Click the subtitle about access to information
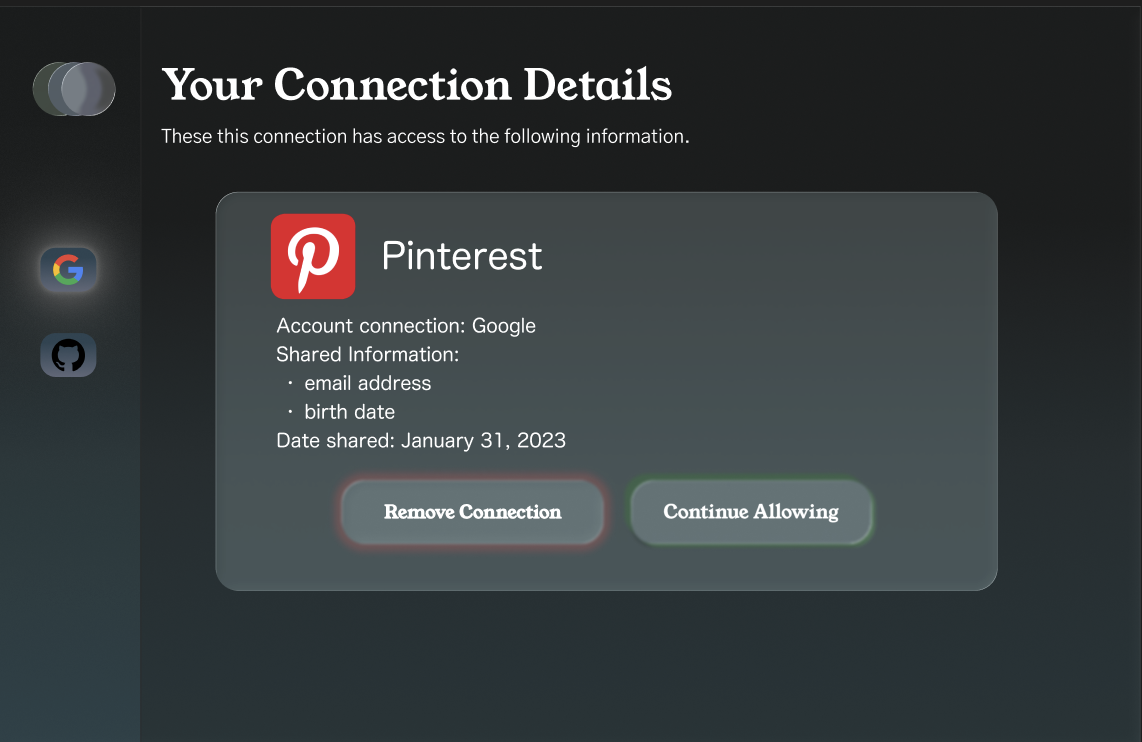Viewport: 1142px width, 742px height. point(425,136)
